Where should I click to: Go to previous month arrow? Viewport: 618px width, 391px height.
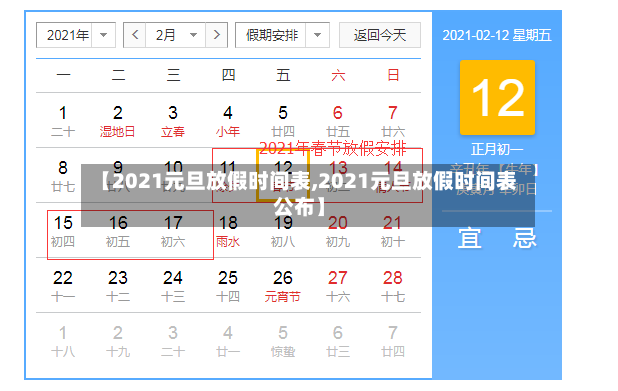(x=135, y=35)
